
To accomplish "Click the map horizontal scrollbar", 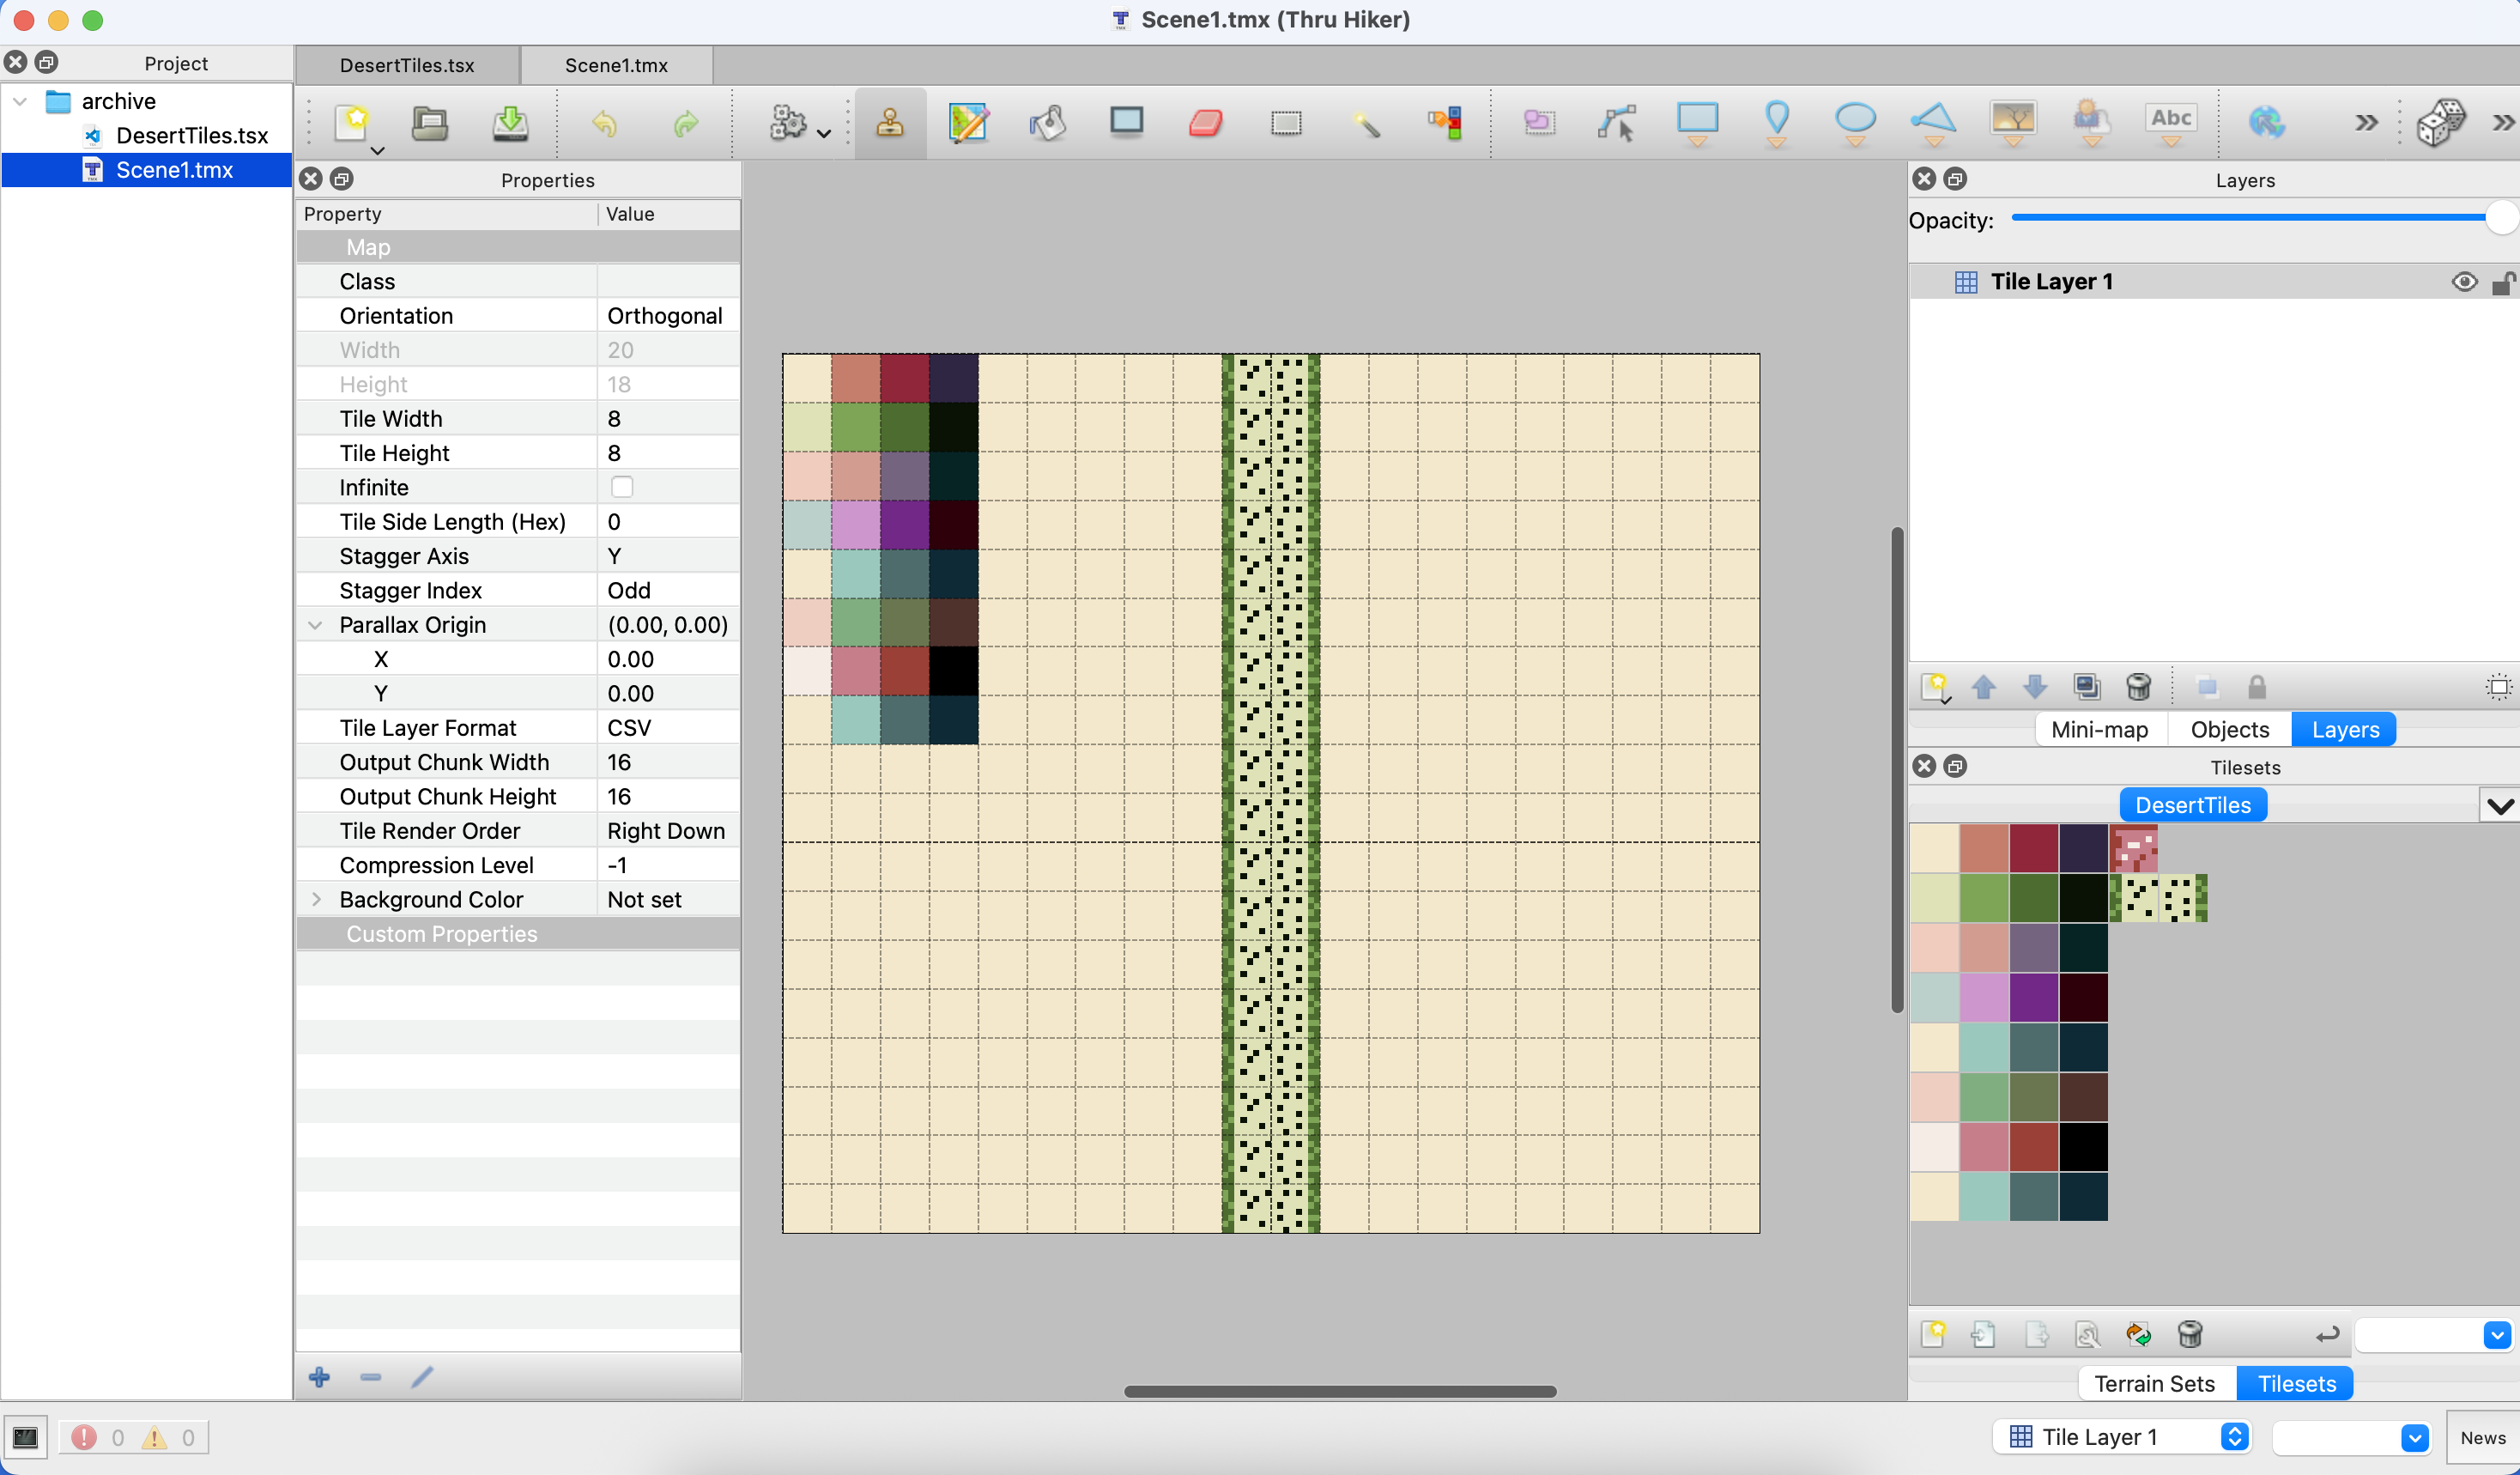I will pyautogui.click(x=1339, y=1391).
